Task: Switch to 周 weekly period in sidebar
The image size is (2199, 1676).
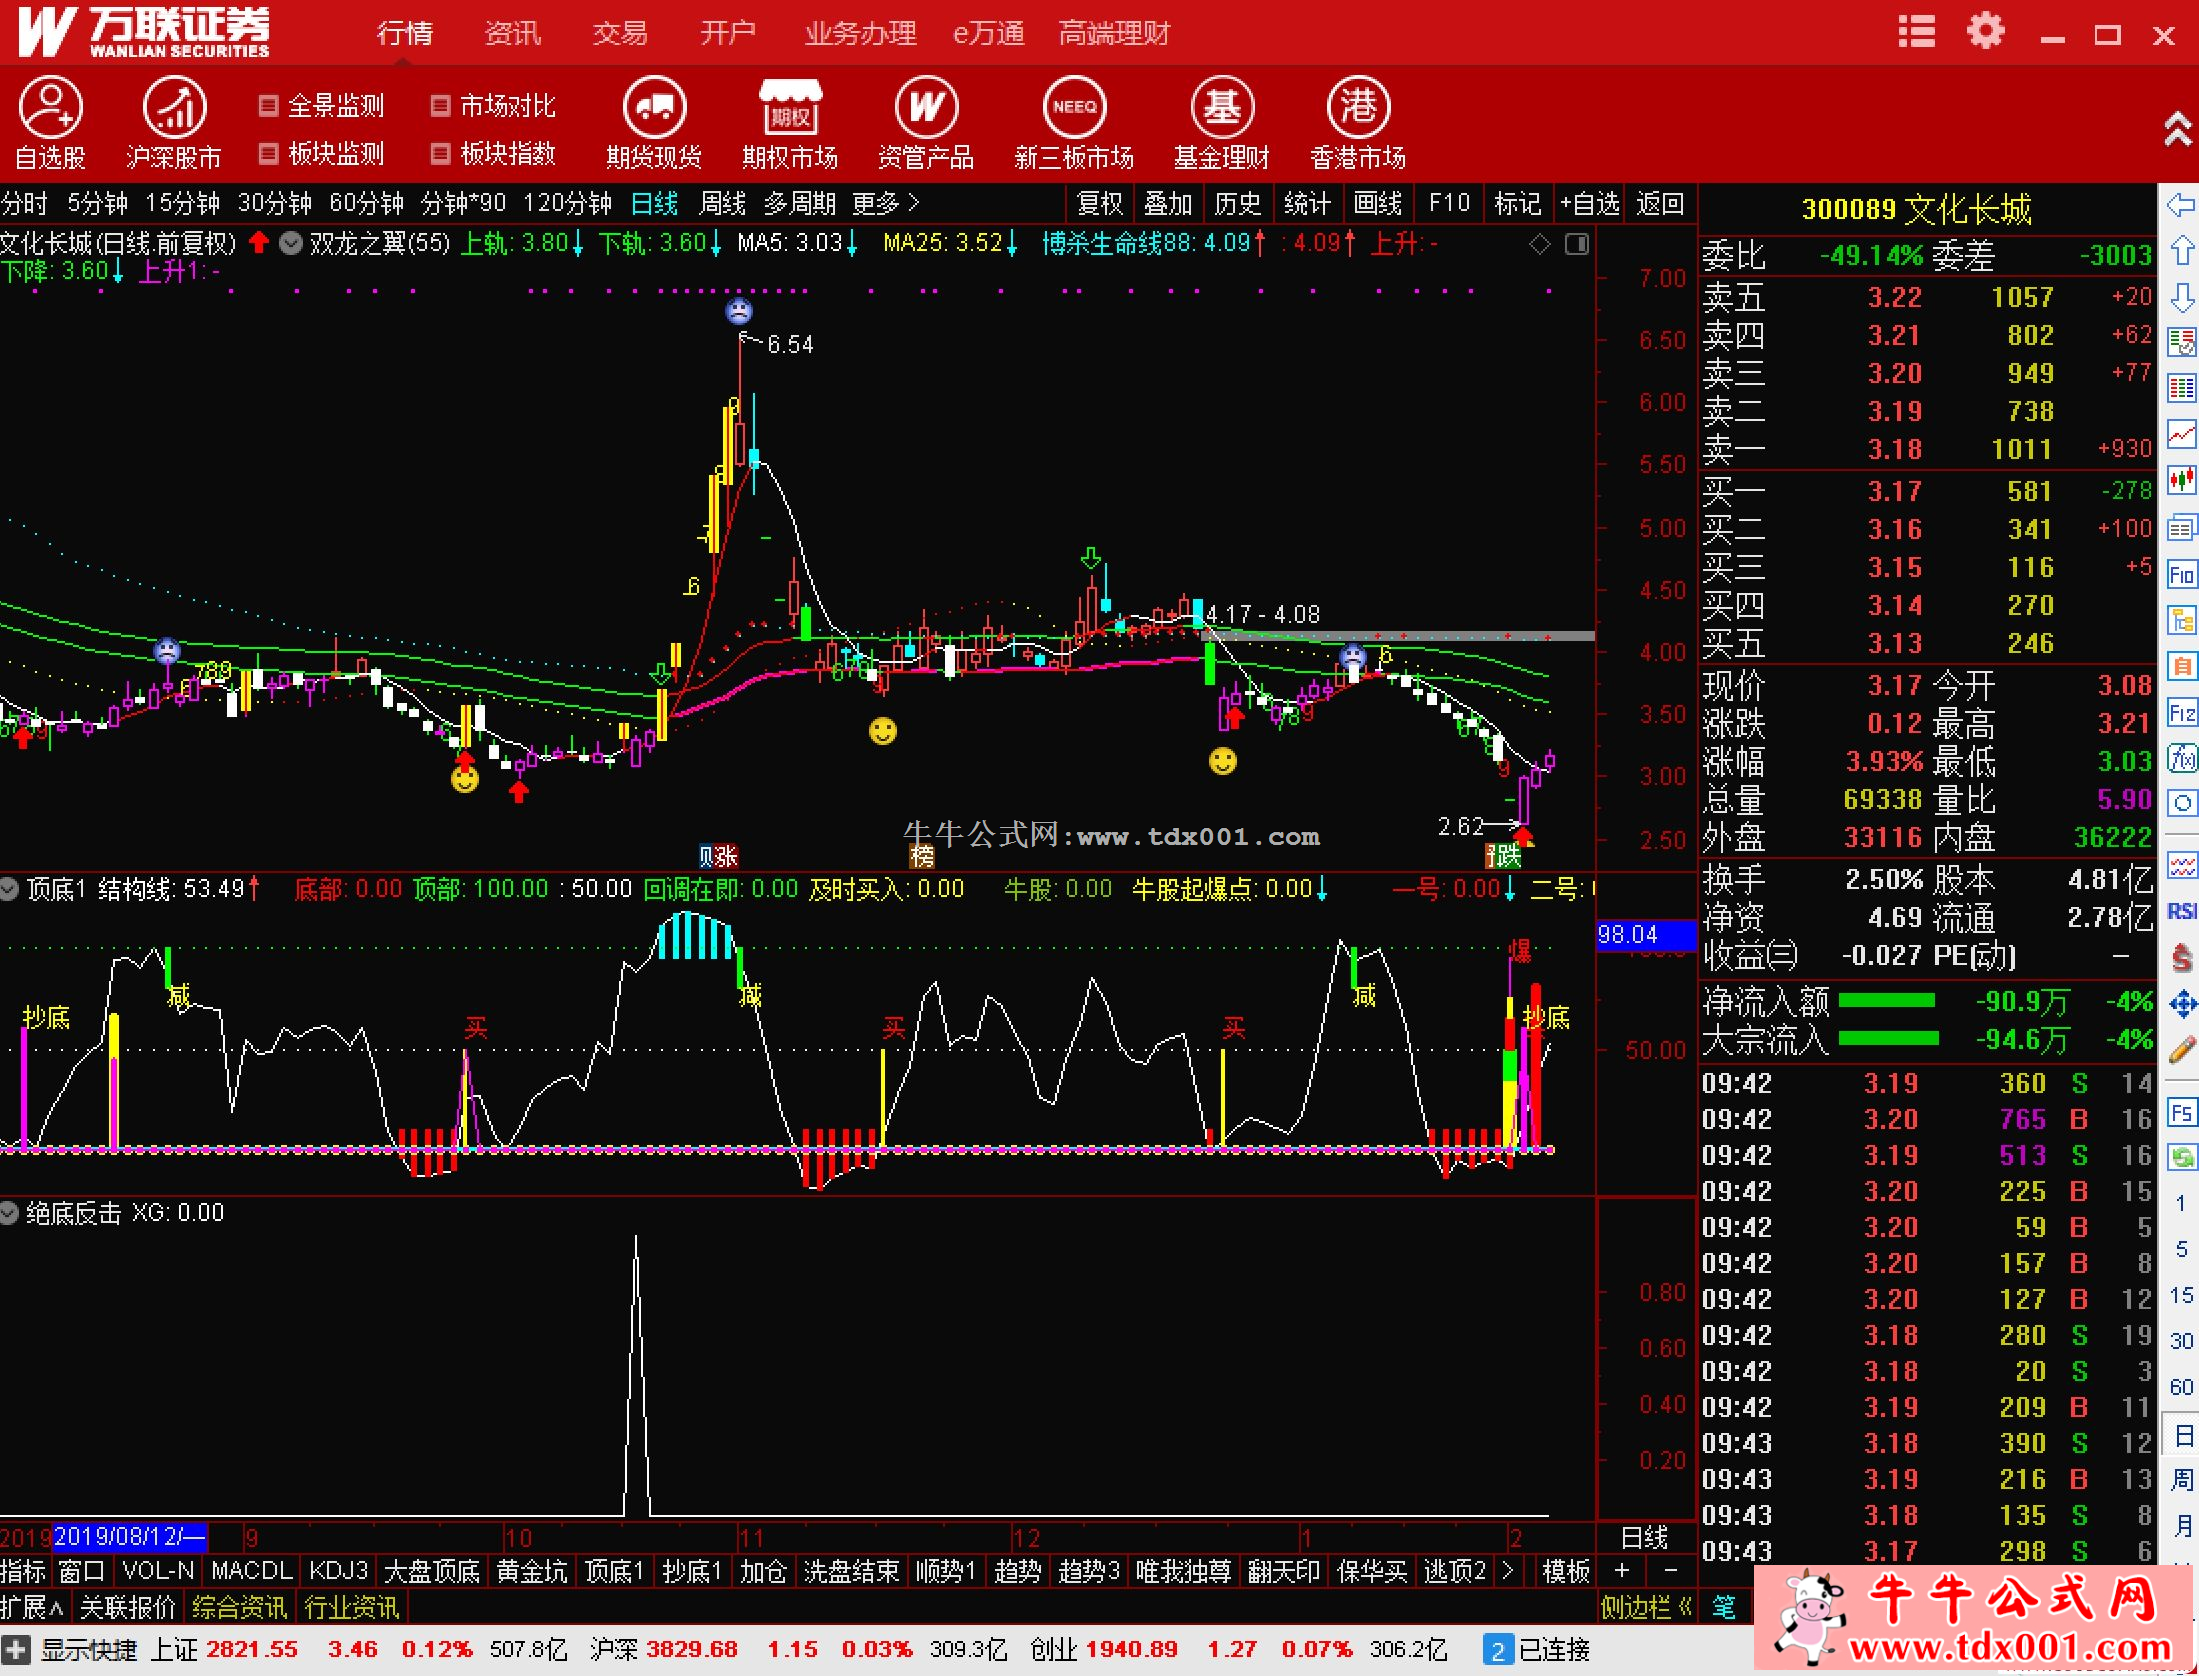Action: tap(2182, 1480)
